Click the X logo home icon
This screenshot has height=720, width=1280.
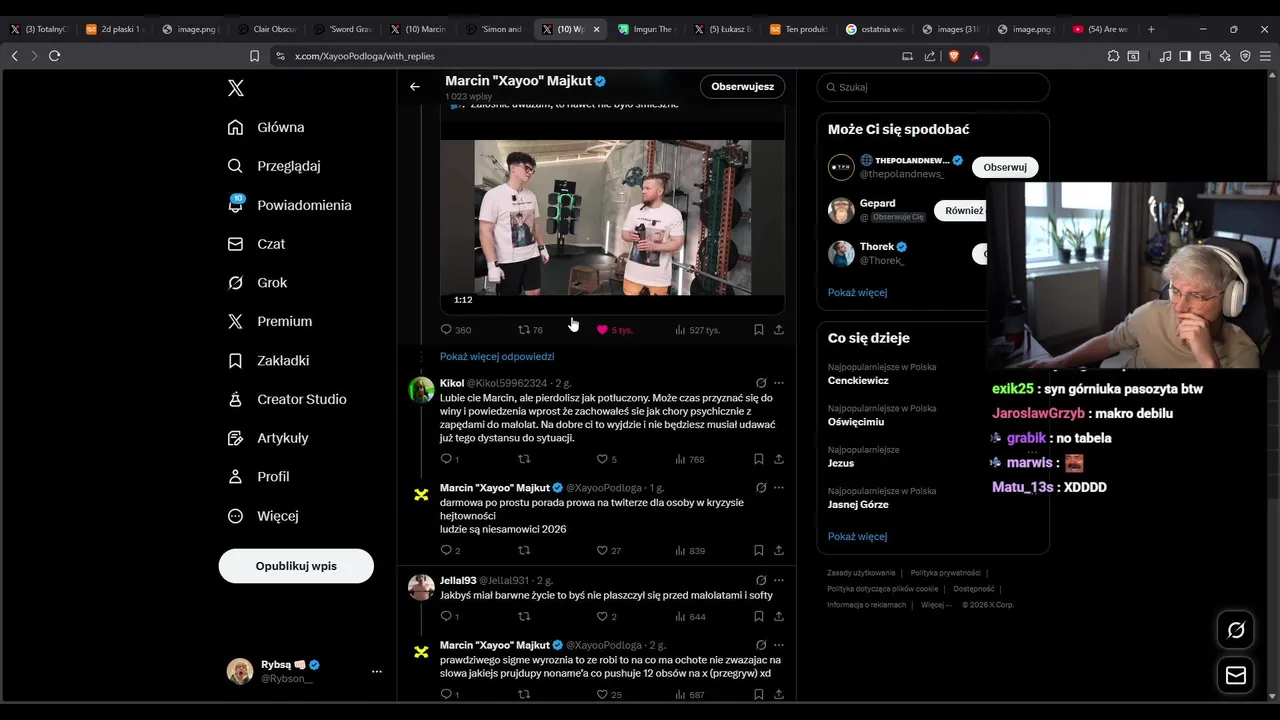click(x=236, y=88)
